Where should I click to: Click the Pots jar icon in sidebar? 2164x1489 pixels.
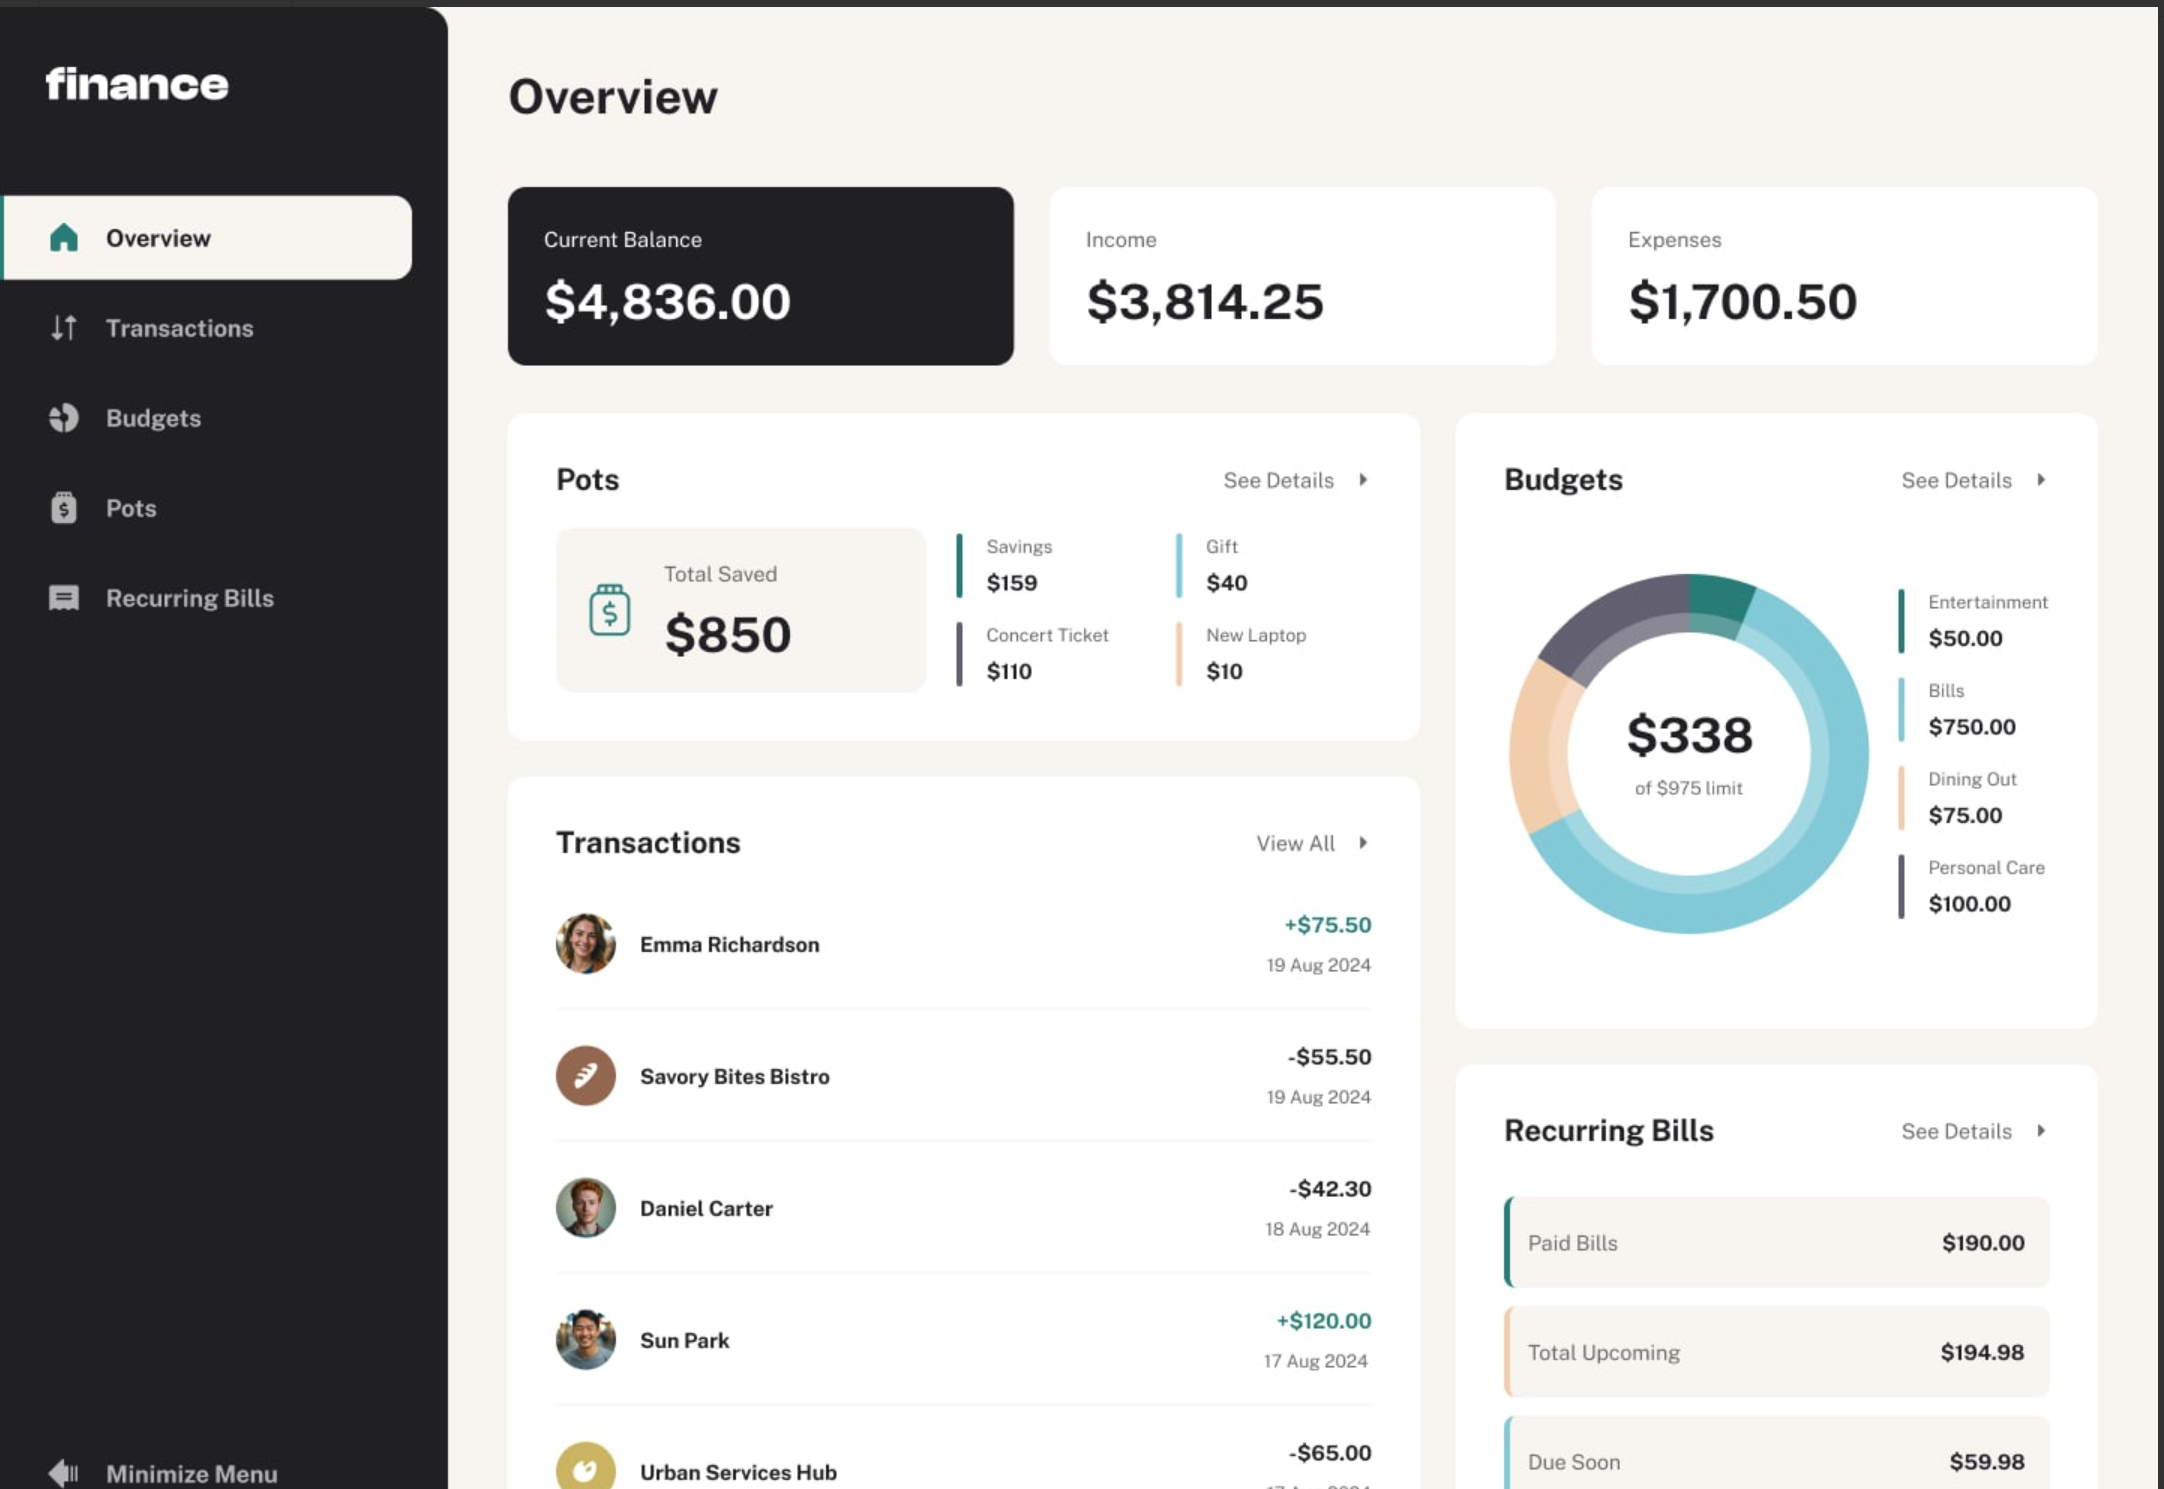[x=64, y=508]
